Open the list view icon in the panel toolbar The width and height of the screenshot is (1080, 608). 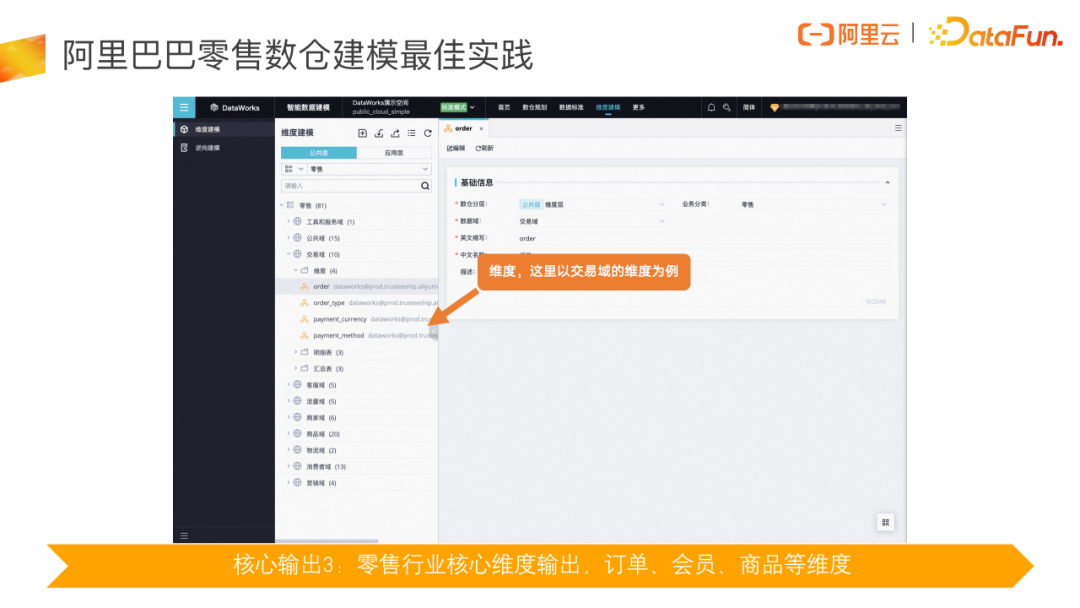point(412,132)
